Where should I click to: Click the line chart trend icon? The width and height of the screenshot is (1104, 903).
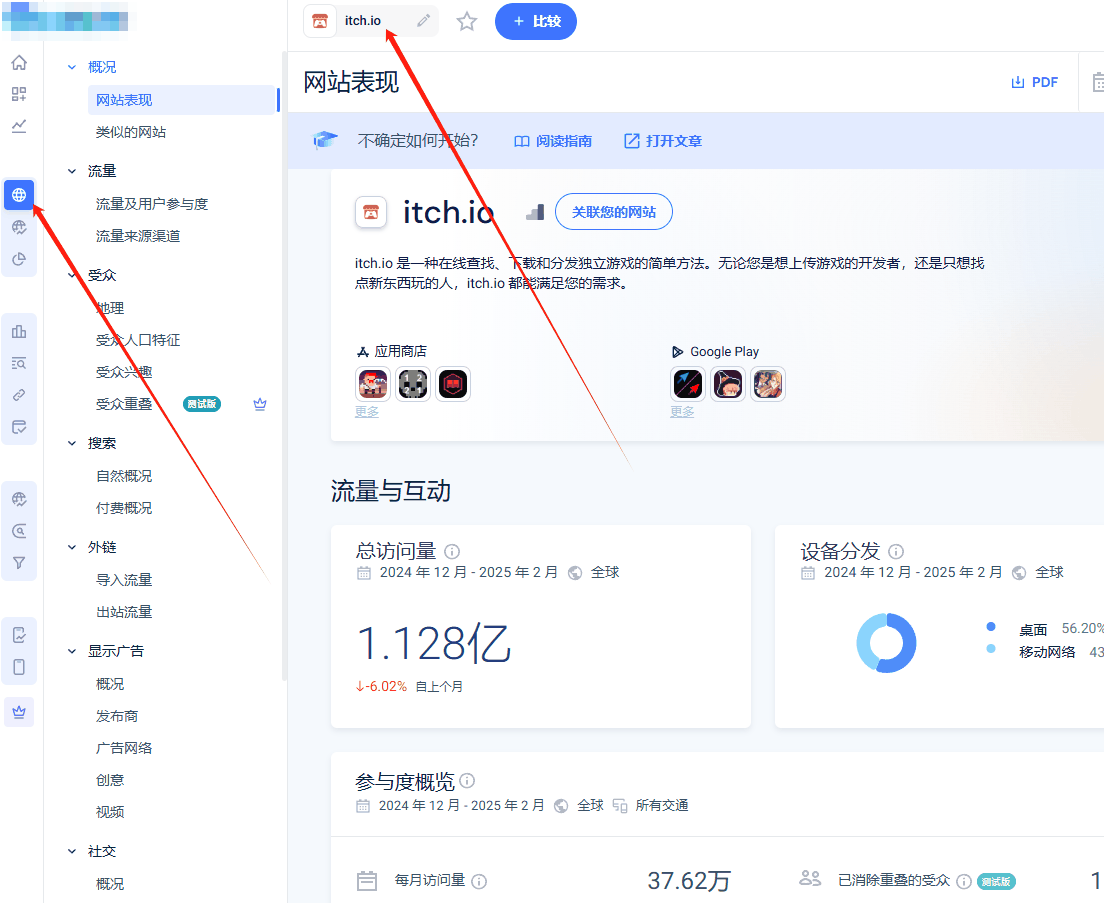point(19,126)
